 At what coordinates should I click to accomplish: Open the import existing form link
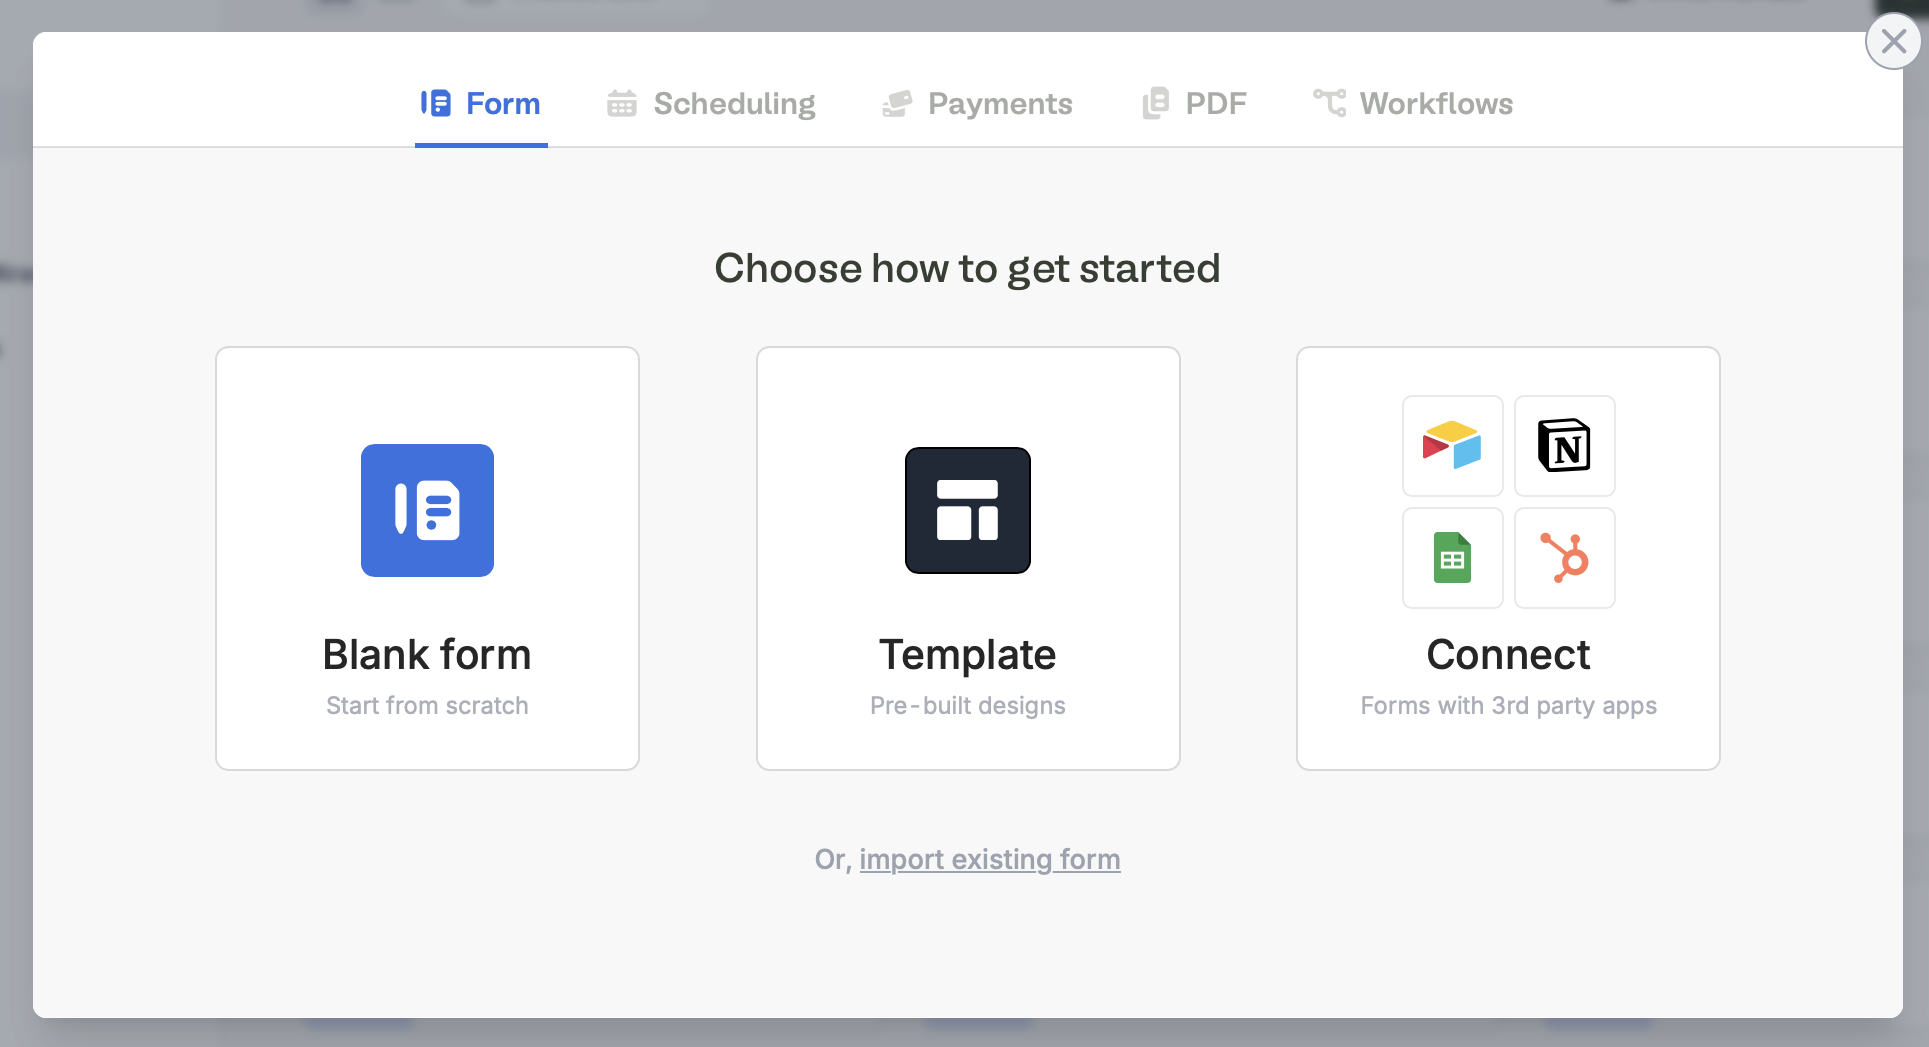tap(990, 859)
